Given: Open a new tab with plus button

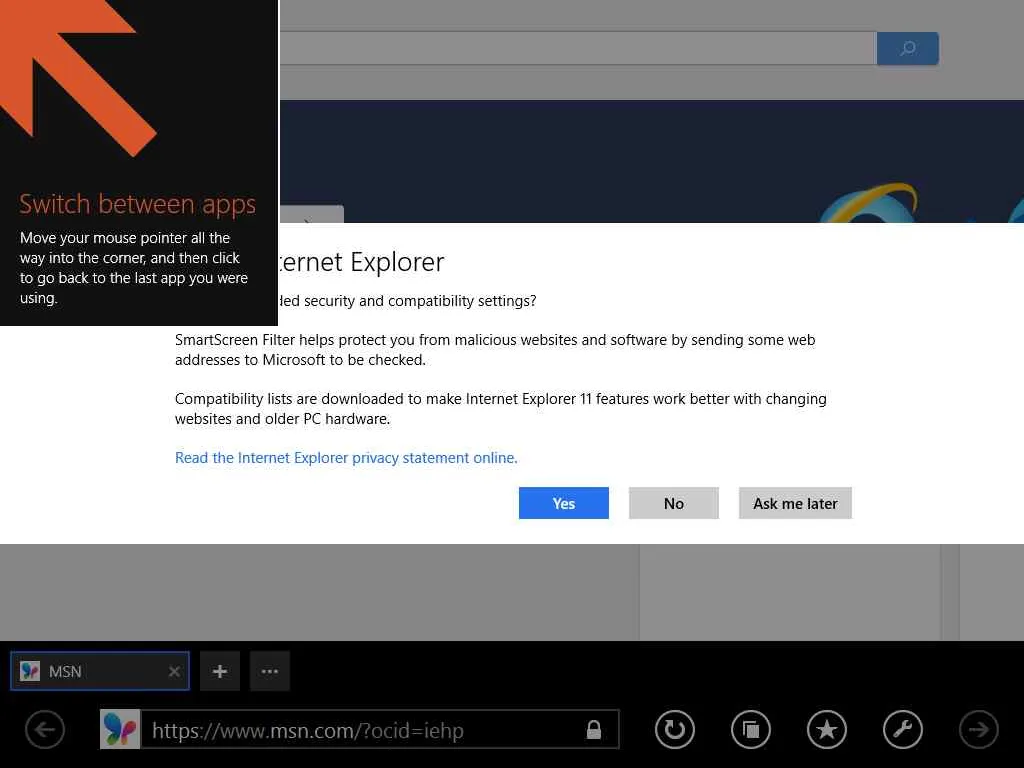Looking at the screenshot, I should click(x=219, y=671).
